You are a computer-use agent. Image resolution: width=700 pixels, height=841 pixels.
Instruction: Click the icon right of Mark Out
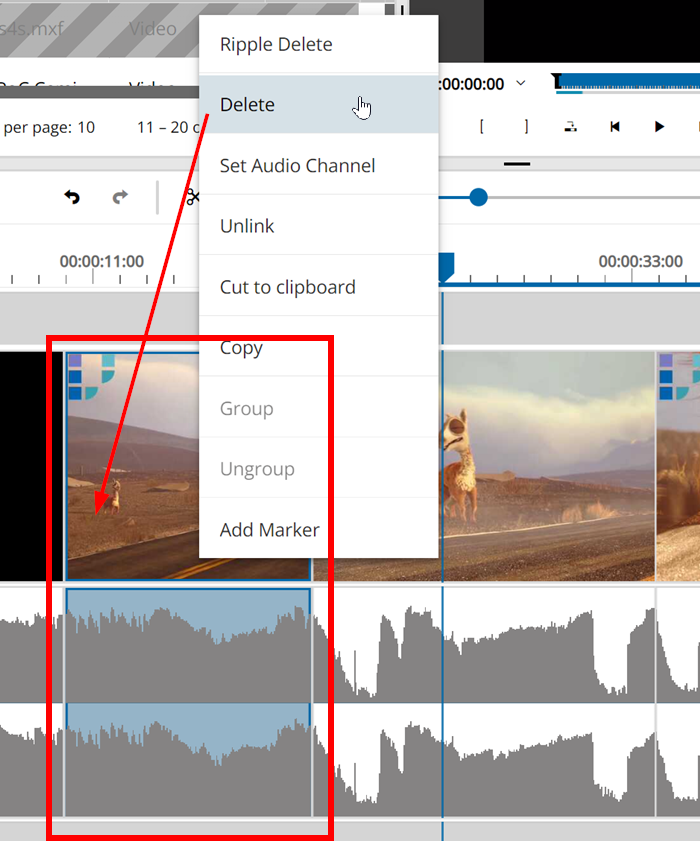(570, 127)
